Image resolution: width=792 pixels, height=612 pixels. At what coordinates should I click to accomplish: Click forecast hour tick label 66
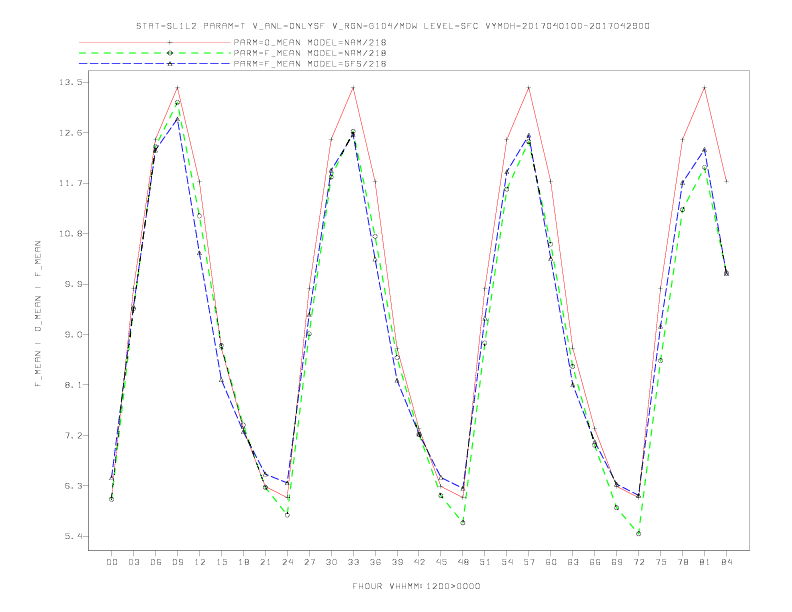(595, 562)
